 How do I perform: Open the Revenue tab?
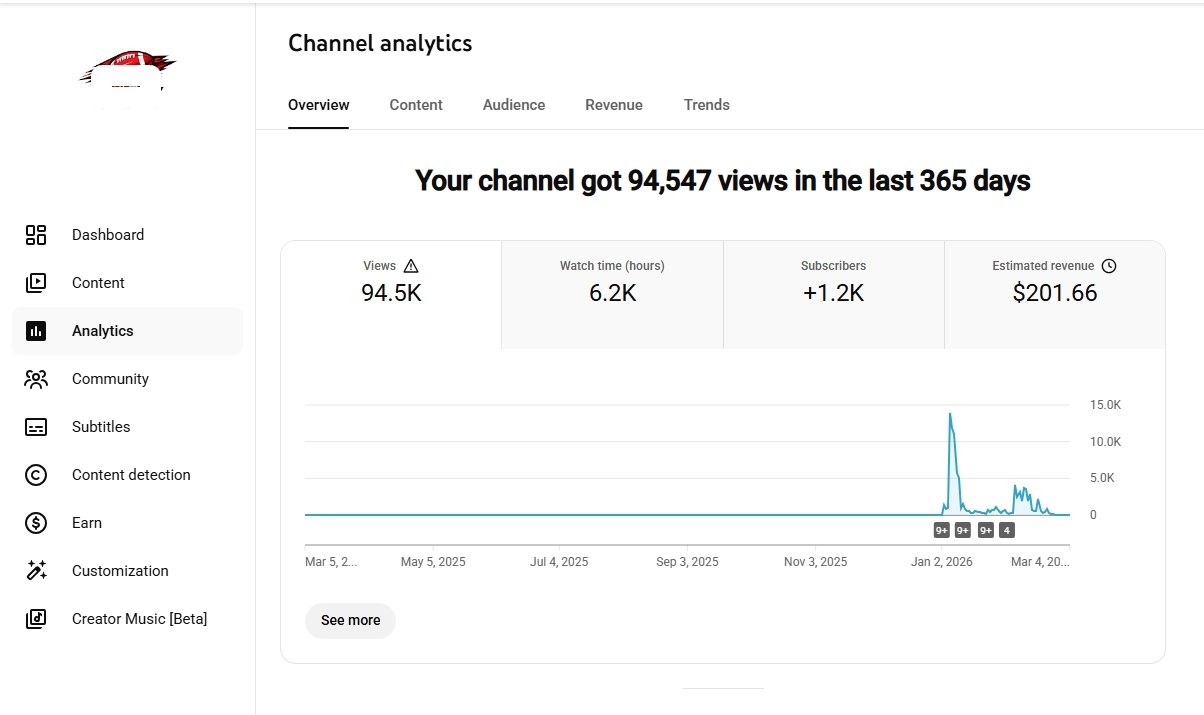(x=614, y=105)
